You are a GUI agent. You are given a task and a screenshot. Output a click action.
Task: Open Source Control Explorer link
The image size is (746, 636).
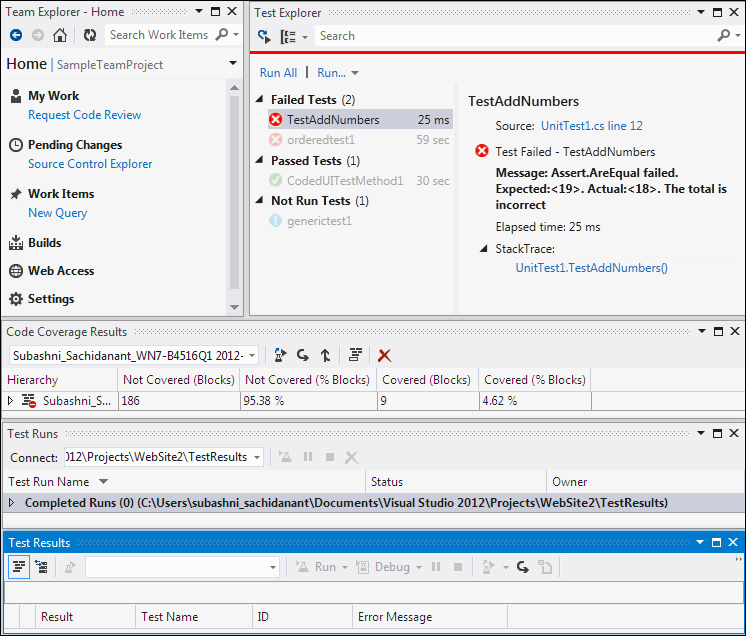tap(90, 164)
